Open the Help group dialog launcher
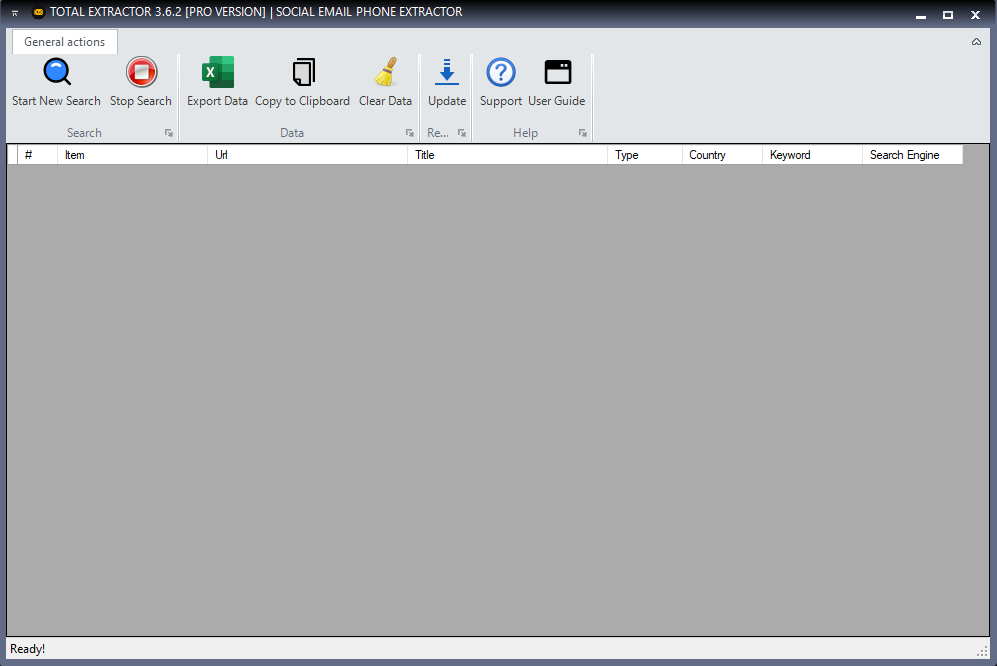The width and height of the screenshot is (997, 666). coord(582,133)
